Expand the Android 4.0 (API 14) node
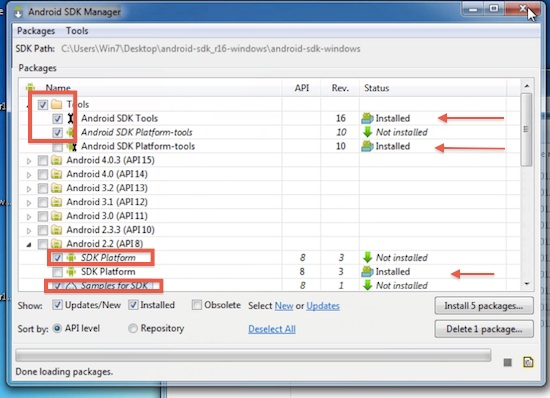Image resolution: width=550 pixels, height=398 pixels. pyautogui.click(x=29, y=175)
